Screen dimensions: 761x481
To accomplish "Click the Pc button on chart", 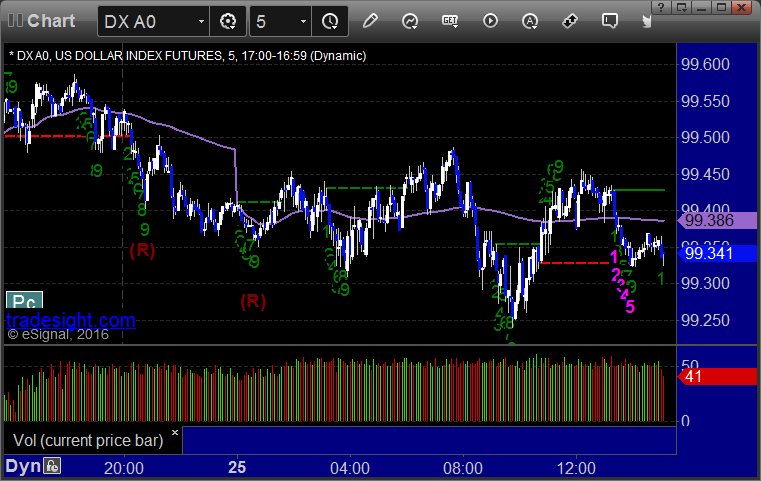I will click(24, 301).
